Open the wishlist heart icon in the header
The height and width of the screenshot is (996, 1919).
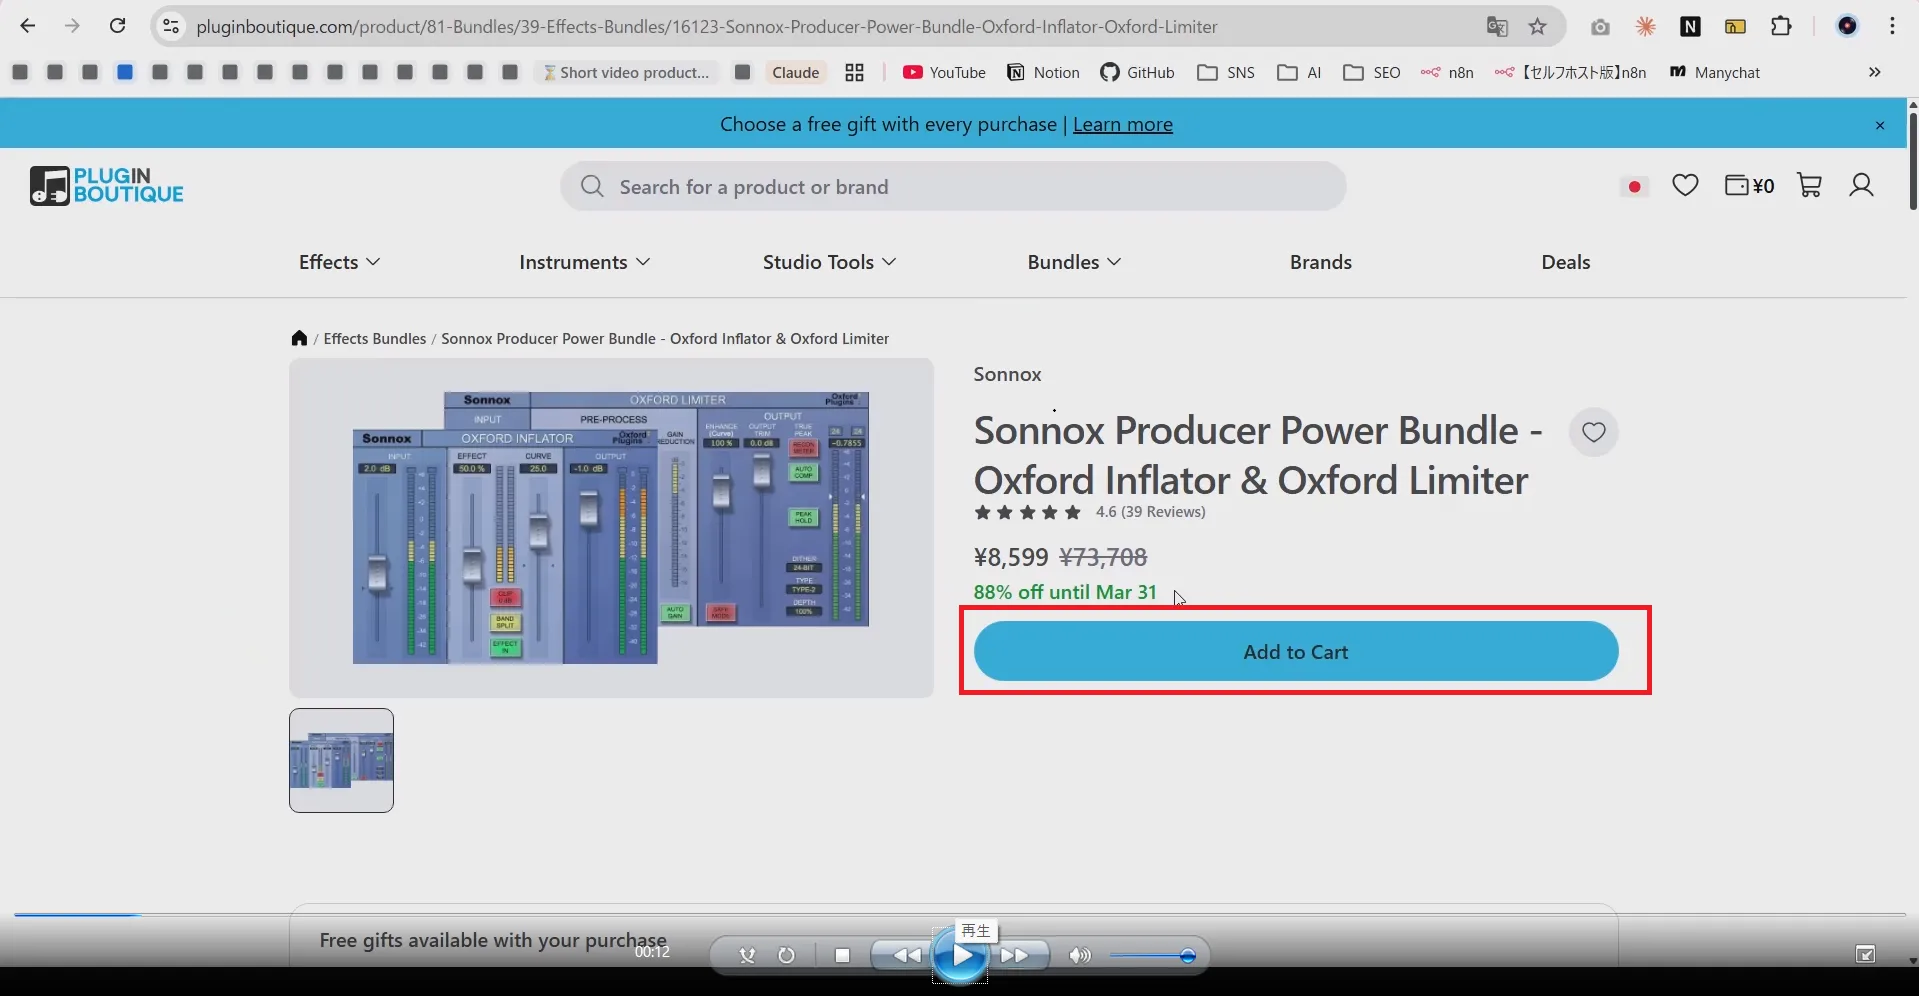tap(1685, 185)
